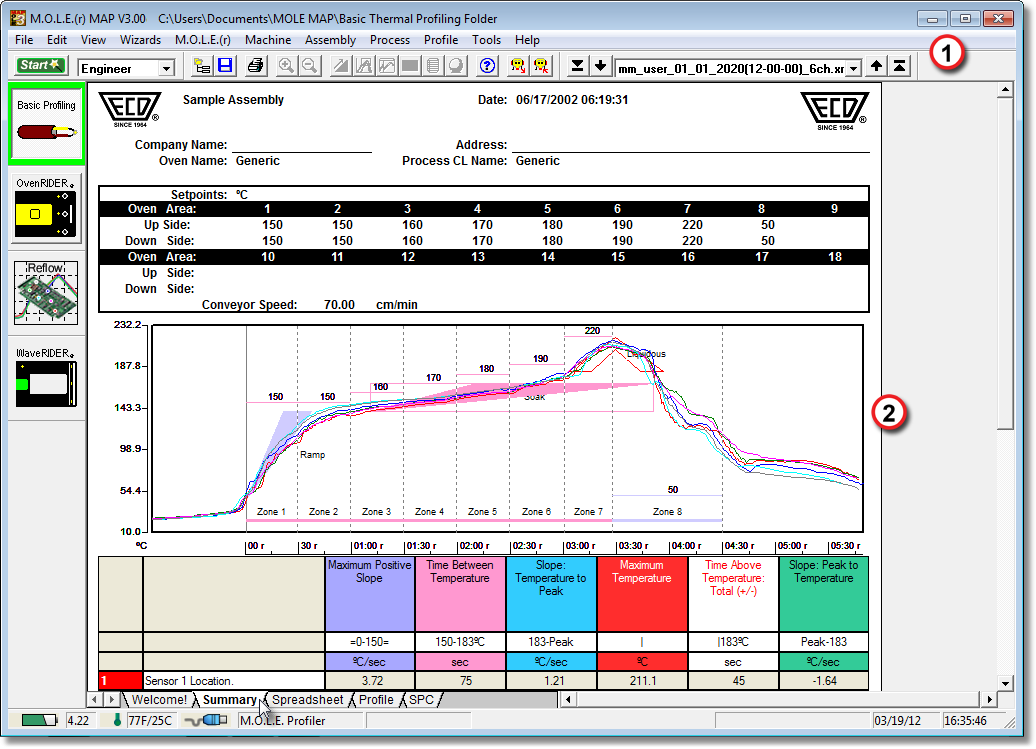Click the Slope: Peak to Temperature header

pos(823,594)
